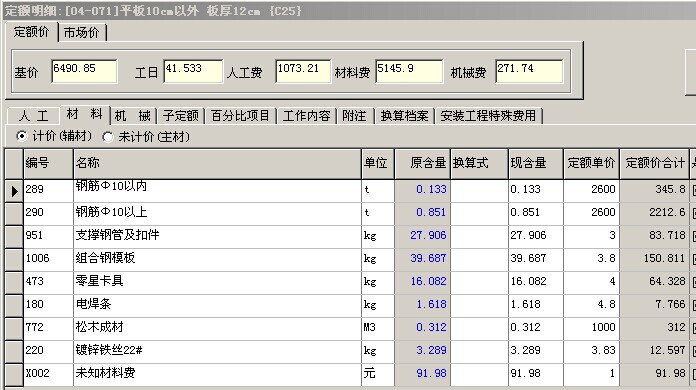Image resolution: width=696 pixels, height=390 pixels.
Task: Click the name cell 电焊条
Action: [217, 307]
